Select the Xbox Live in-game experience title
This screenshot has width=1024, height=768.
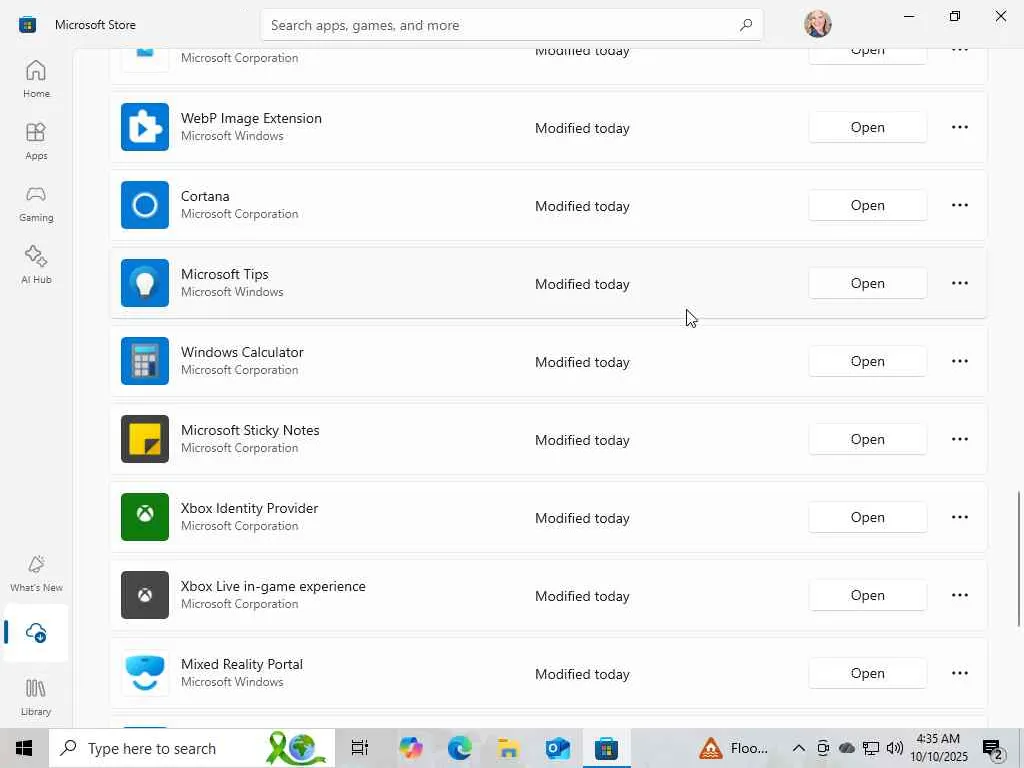pos(273,586)
